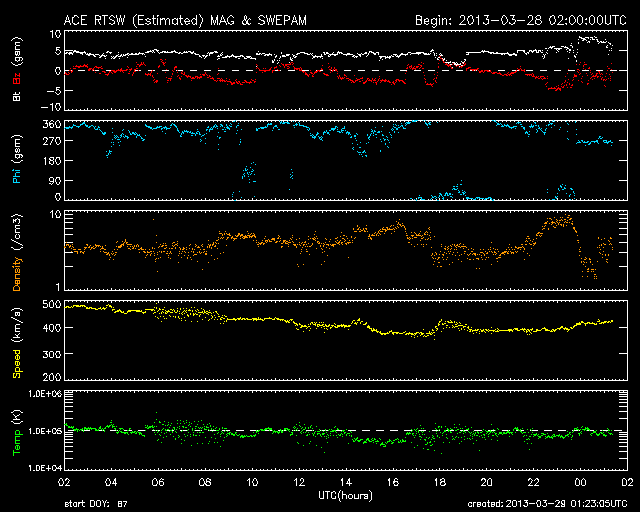Click the '200' tick label on Speed axis
The height and width of the screenshot is (512, 640).
(52, 377)
